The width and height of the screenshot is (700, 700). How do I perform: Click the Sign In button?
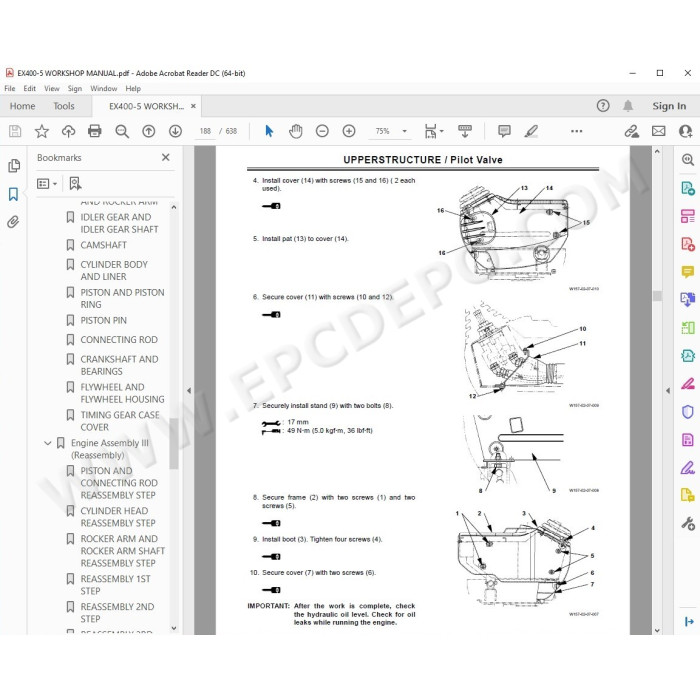tap(669, 106)
